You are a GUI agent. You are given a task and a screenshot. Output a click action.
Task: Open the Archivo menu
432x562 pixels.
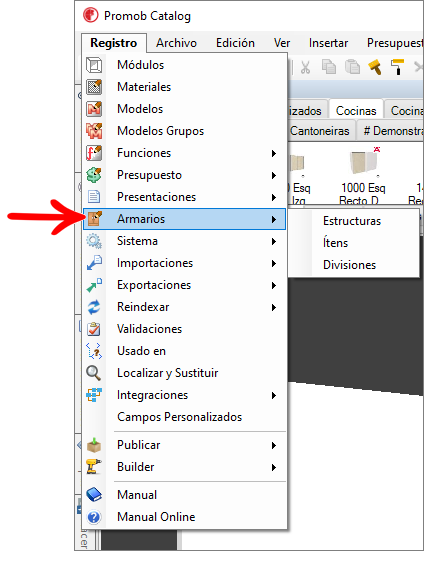point(176,43)
